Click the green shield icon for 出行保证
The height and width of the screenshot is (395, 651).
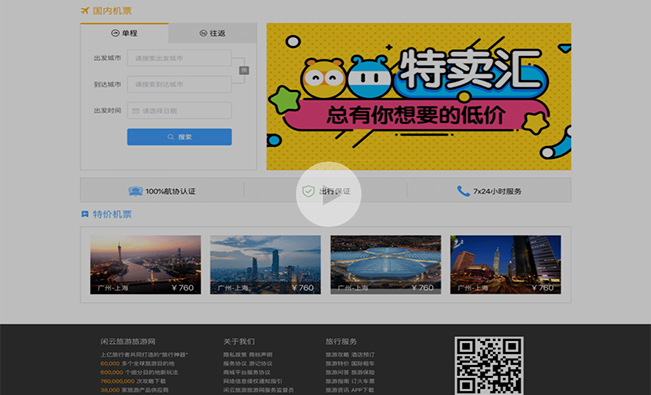(x=308, y=191)
